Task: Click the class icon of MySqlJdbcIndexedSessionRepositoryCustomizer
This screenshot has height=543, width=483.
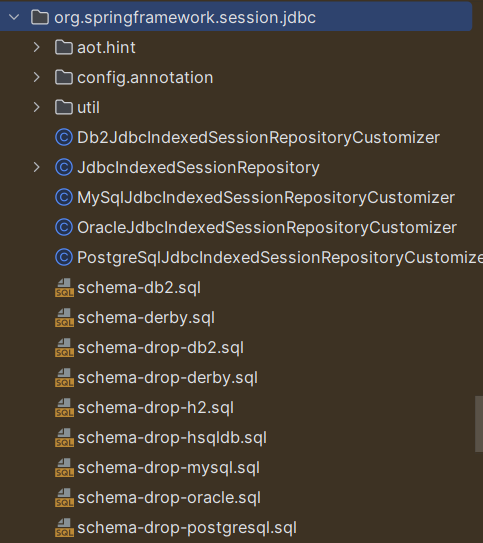Action: pos(64,197)
